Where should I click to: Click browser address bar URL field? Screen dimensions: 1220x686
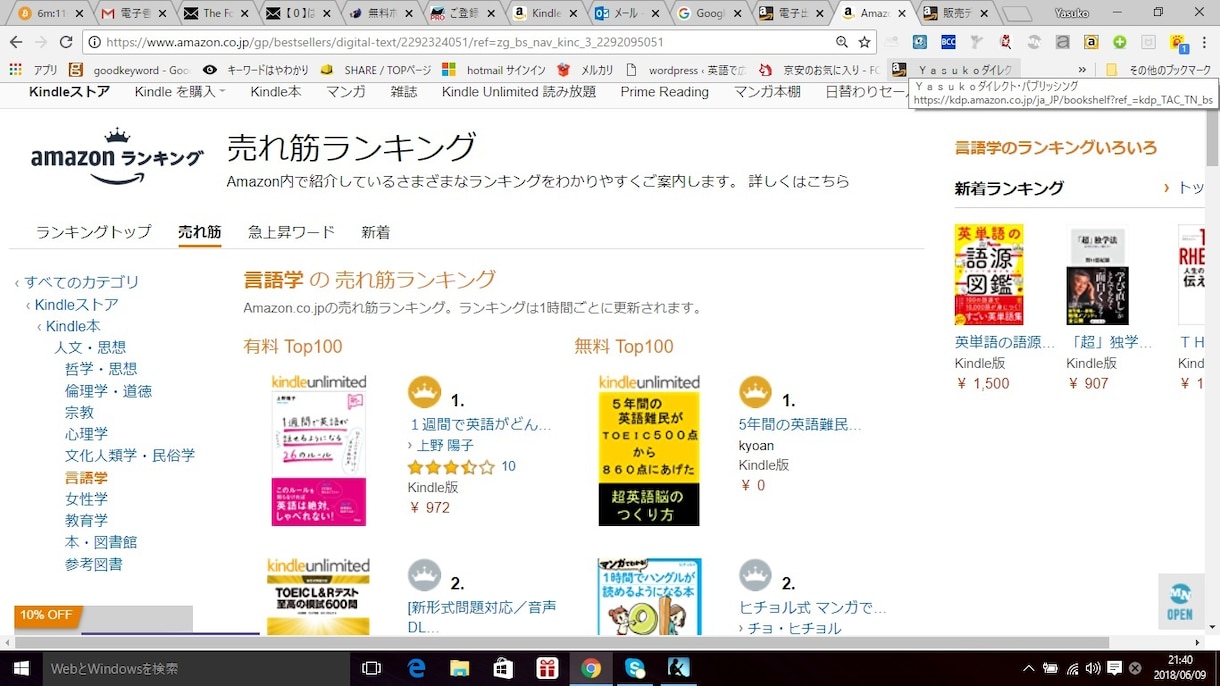coord(460,42)
